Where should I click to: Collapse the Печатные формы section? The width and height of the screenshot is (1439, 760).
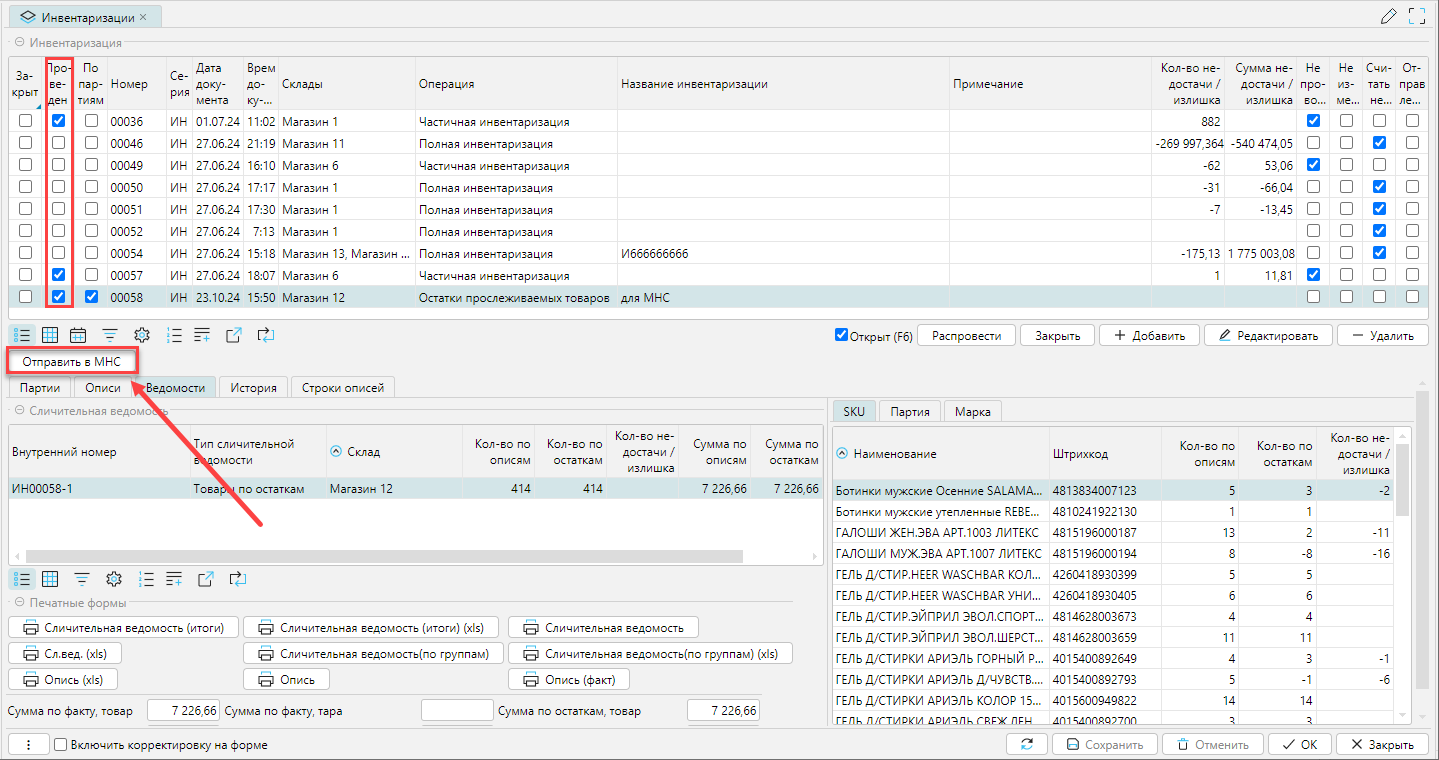coord(19,603)
